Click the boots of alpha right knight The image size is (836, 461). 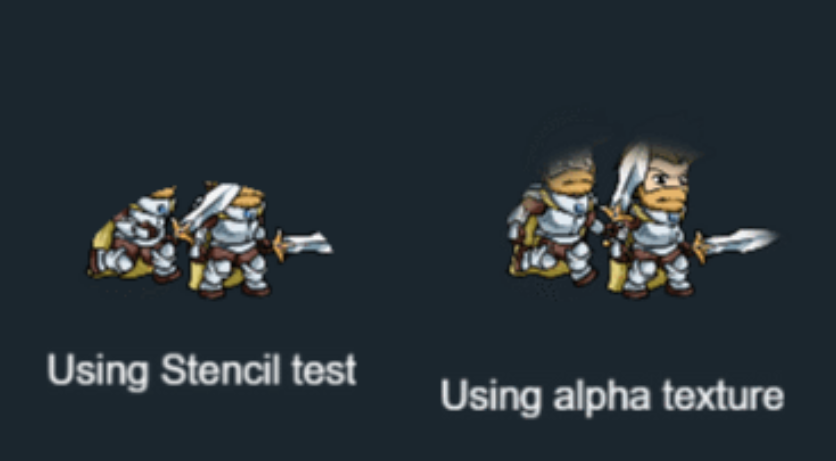(x=658, y=292)
